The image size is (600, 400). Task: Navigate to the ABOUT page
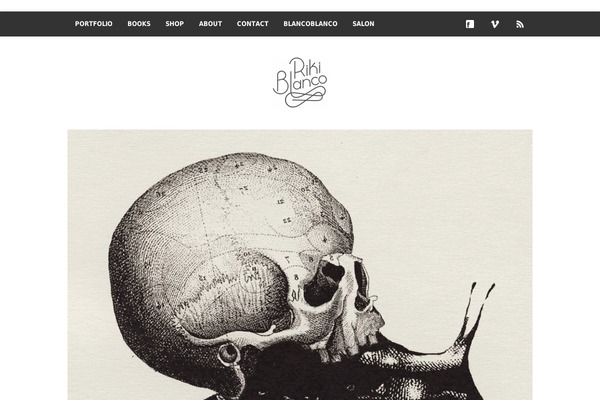pyautogui.click(x=210, y=24)
